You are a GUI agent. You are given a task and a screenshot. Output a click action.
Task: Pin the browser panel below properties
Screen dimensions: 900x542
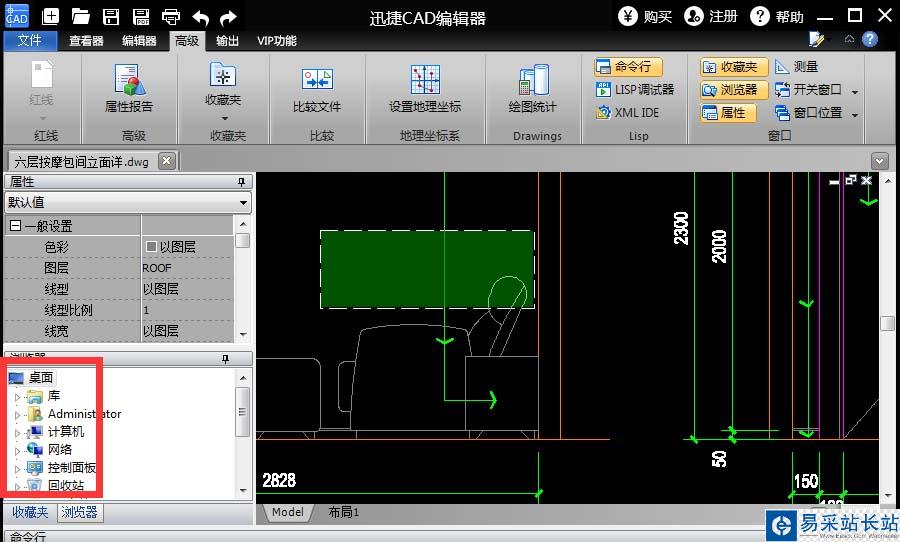225,359
